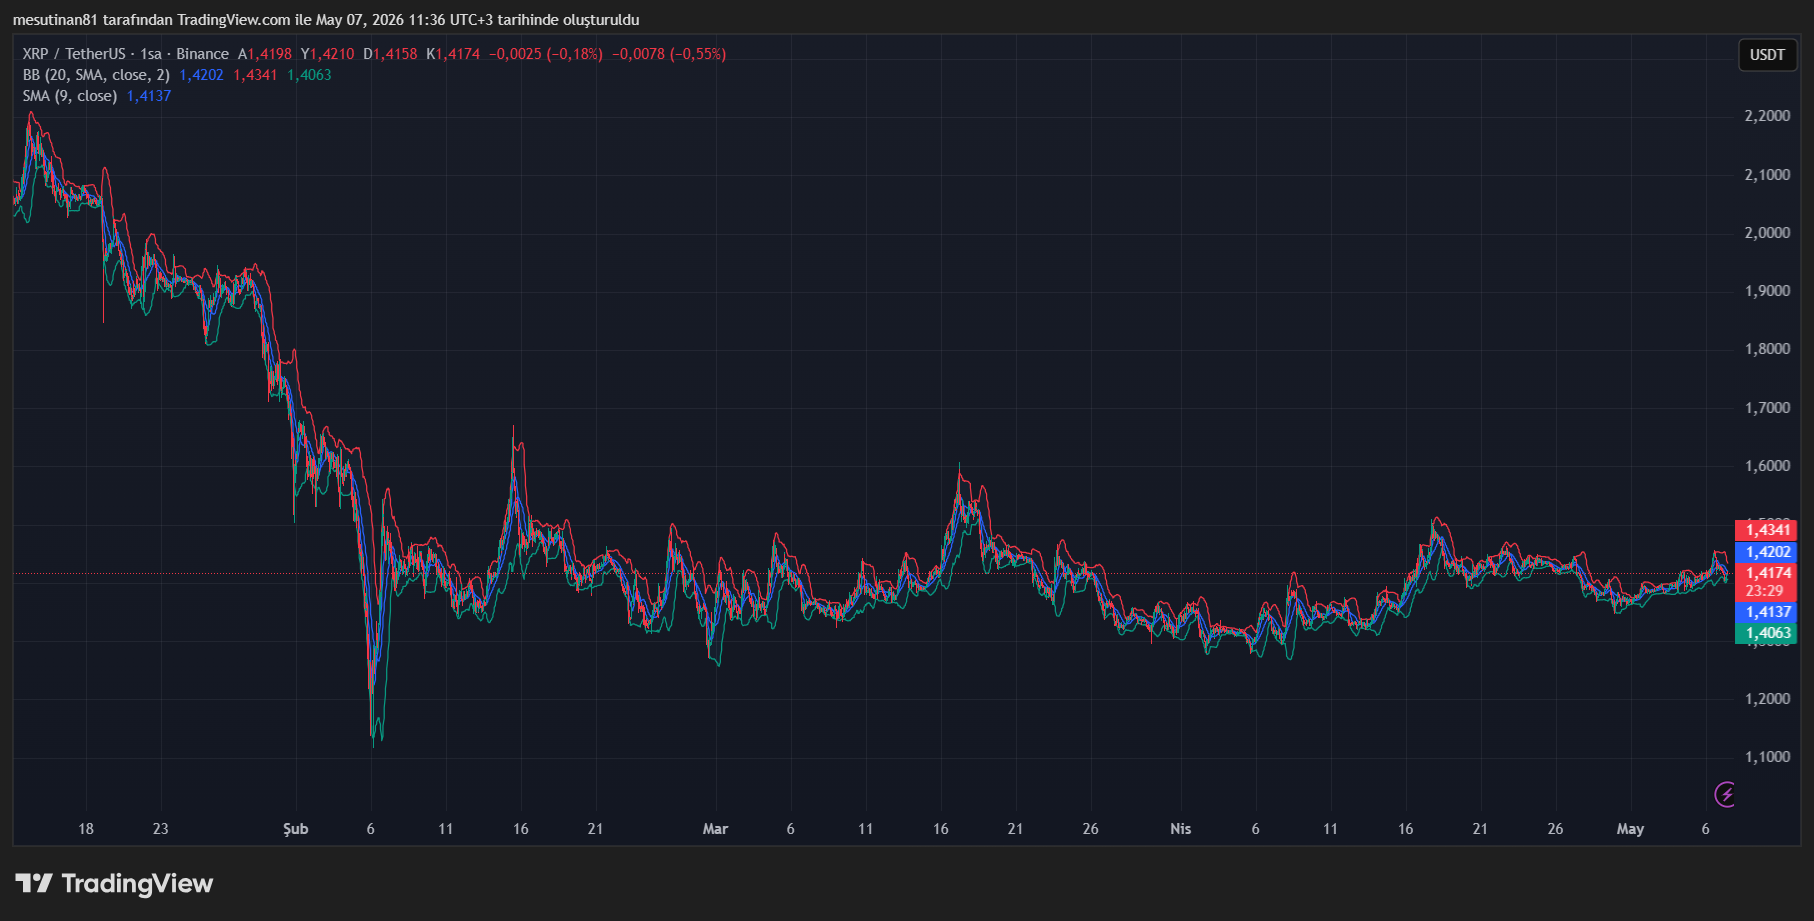1814x921 pixels.
Task: Click the Mar month label on time axis
Action: [715, 829]
